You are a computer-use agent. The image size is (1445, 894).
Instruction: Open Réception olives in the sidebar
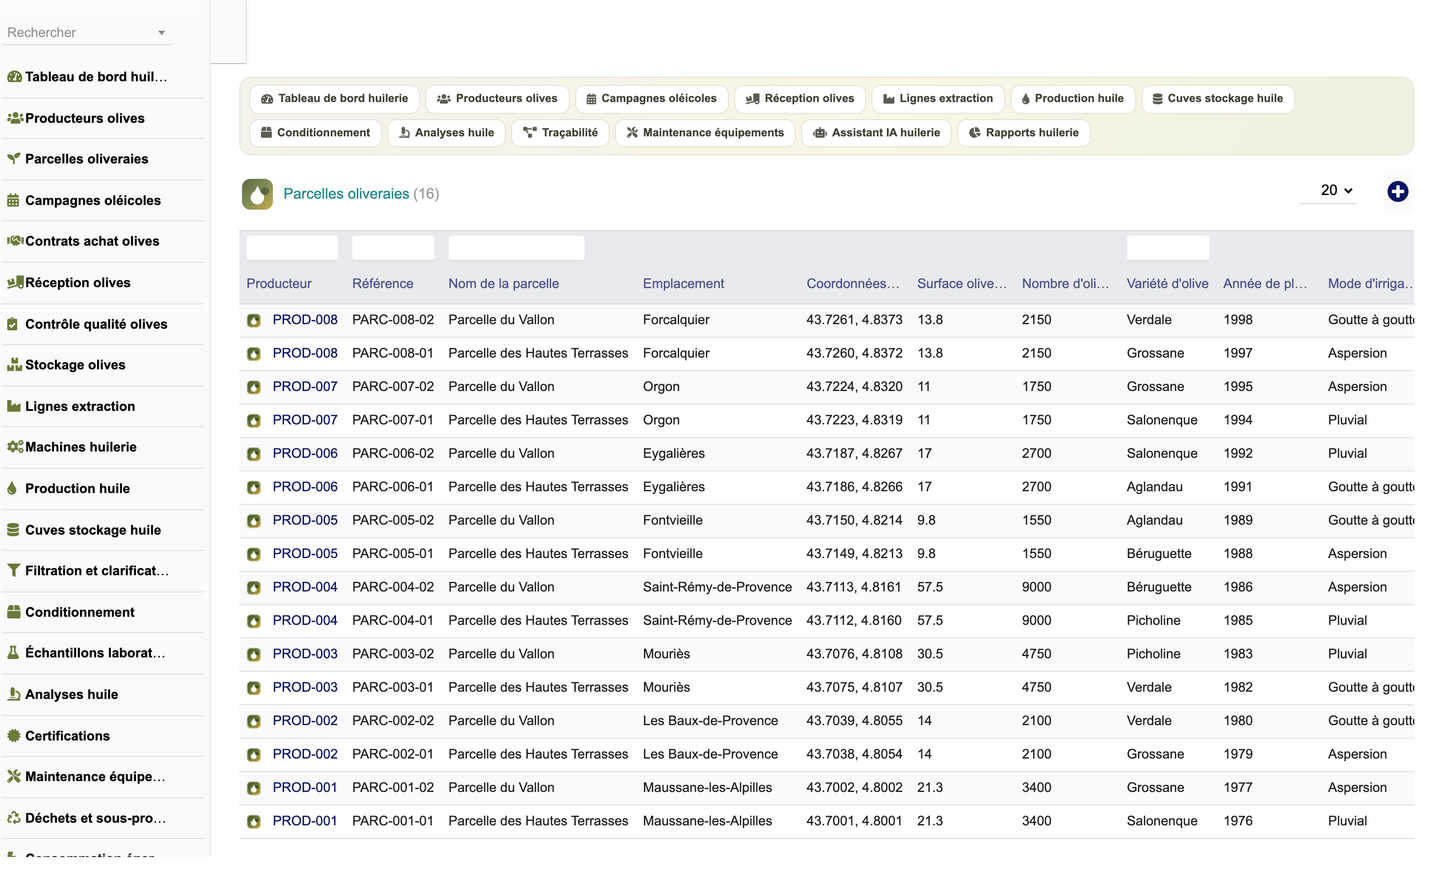tap(77, 283)
